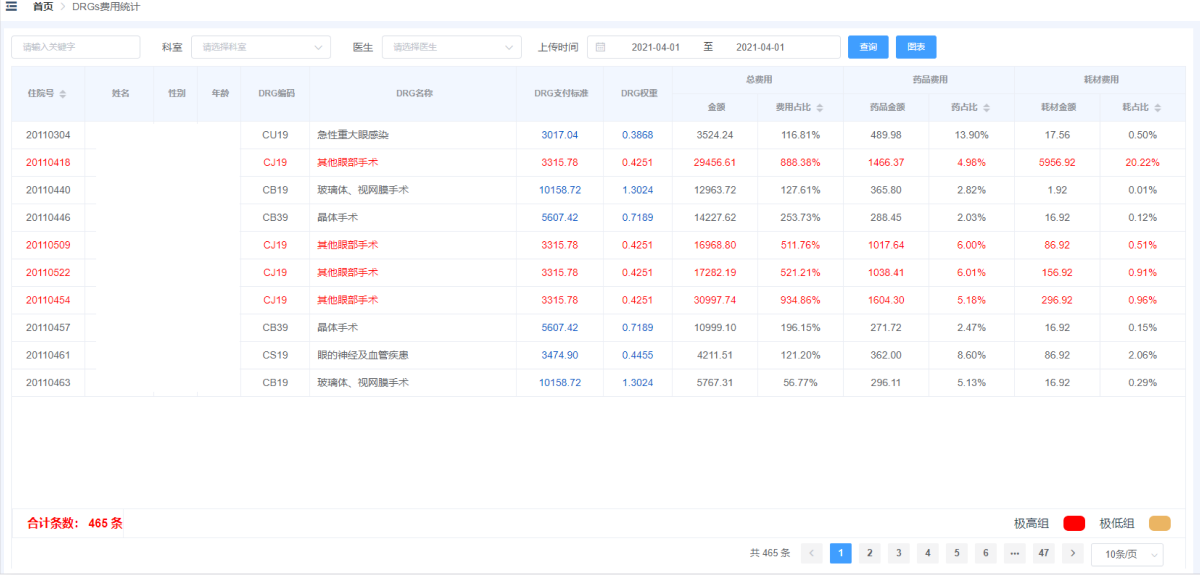Expand the 科室 department dropdown

[261, 47]
